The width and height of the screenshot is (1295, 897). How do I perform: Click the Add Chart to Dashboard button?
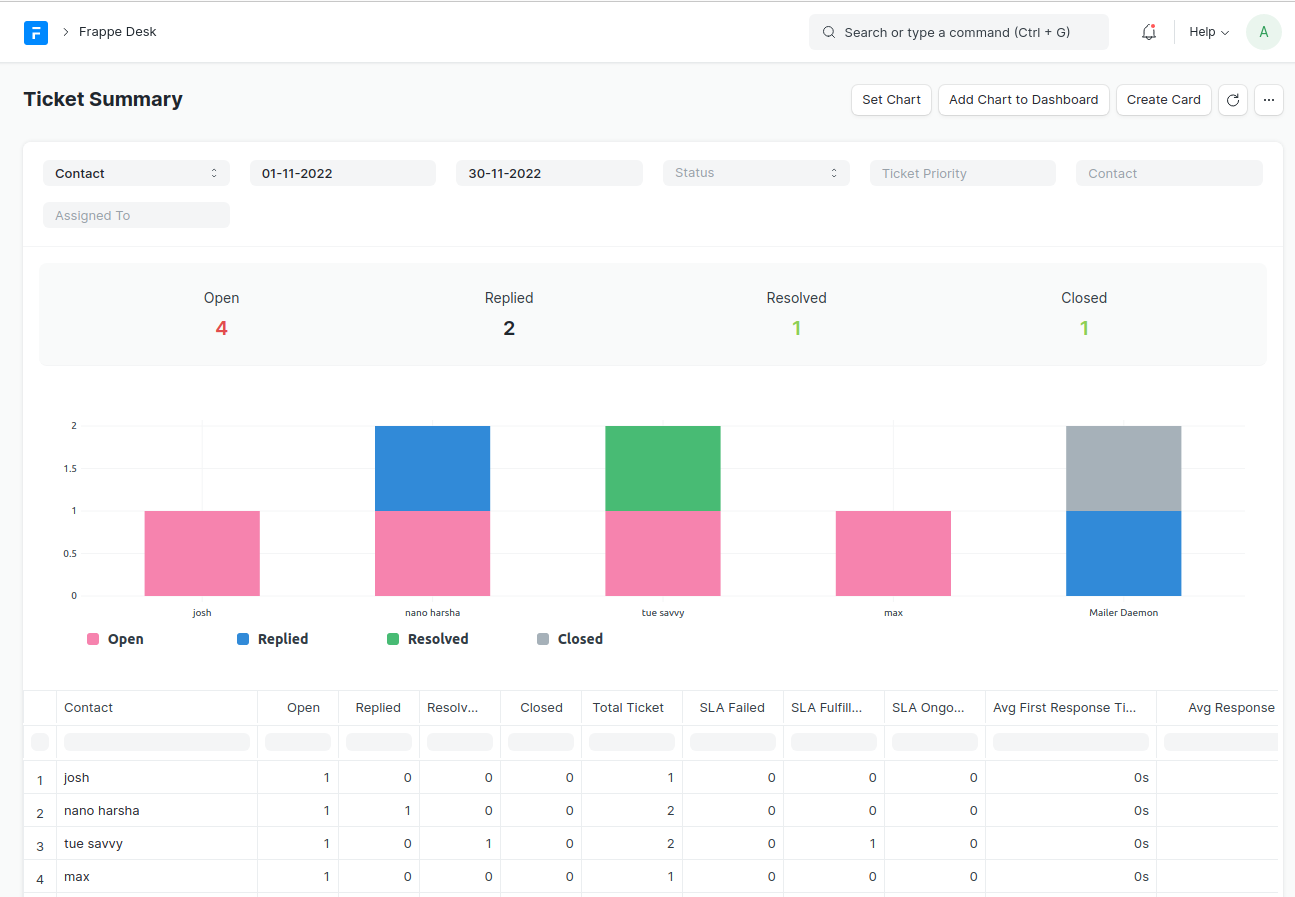click(1023, 100)
